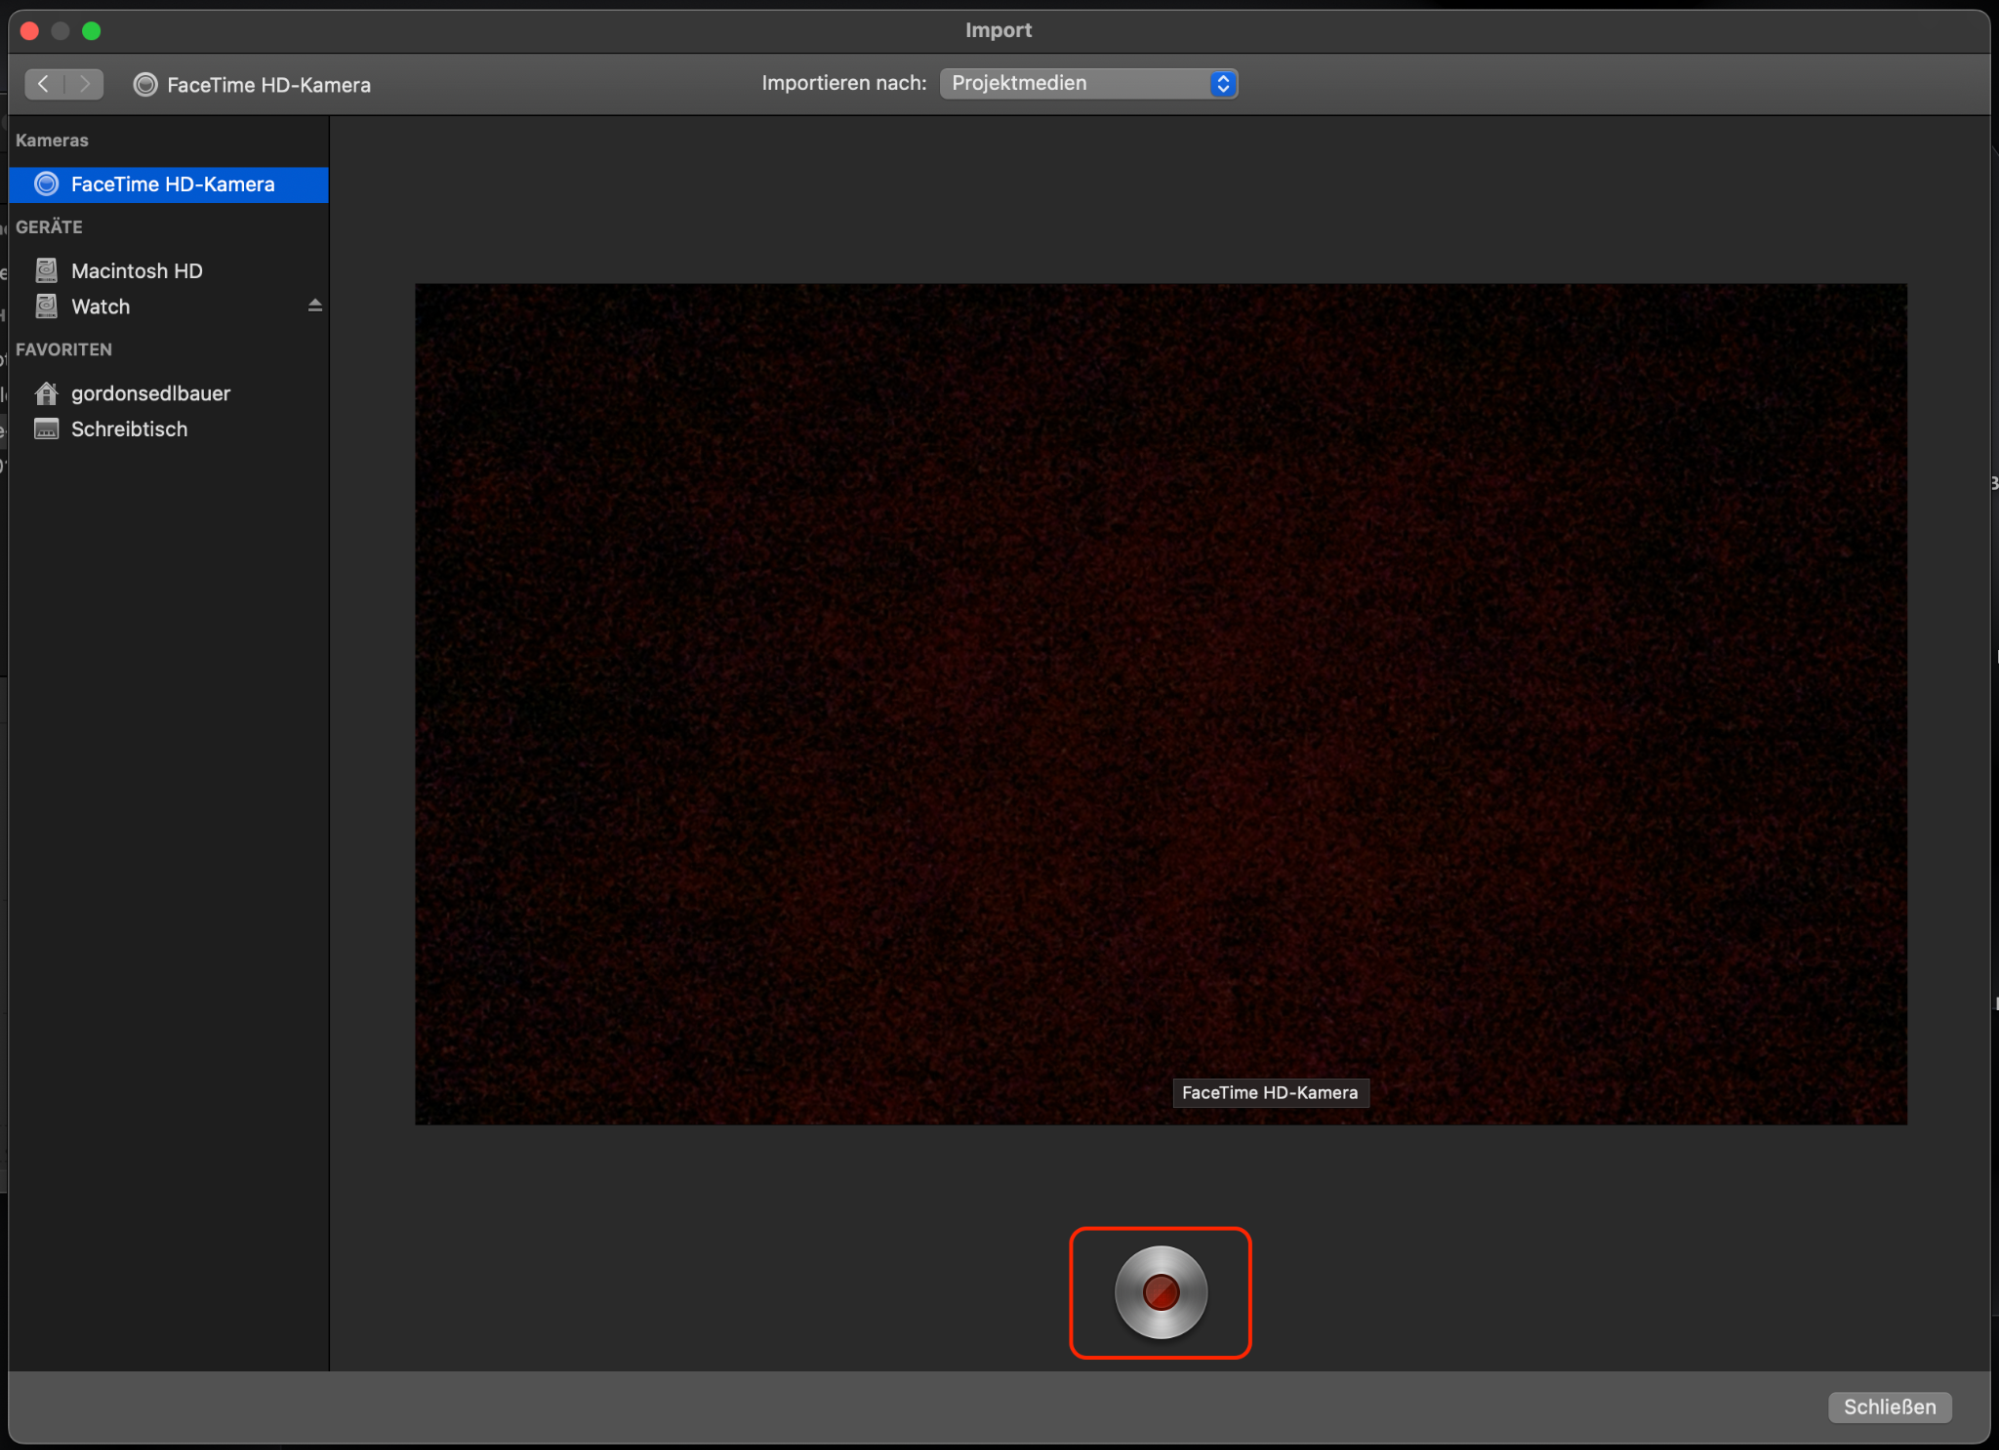Viewport: 1999px width, 1451px height.
Task: Go forward with the right chevron
Action: click(85, 84)
